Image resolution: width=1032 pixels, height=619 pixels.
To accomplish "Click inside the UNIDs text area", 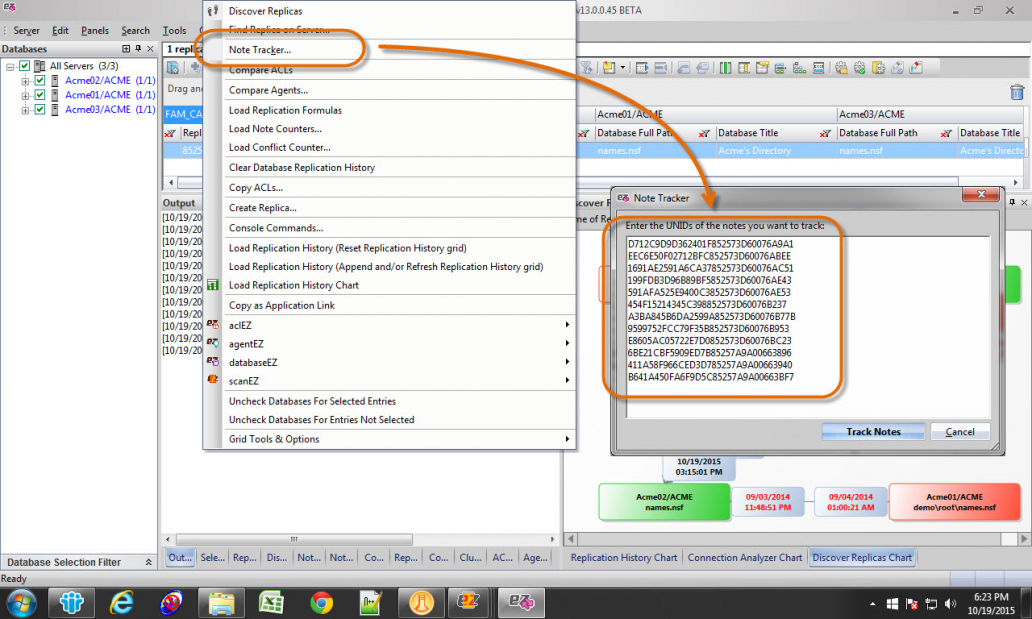I will tap(808, 327).
